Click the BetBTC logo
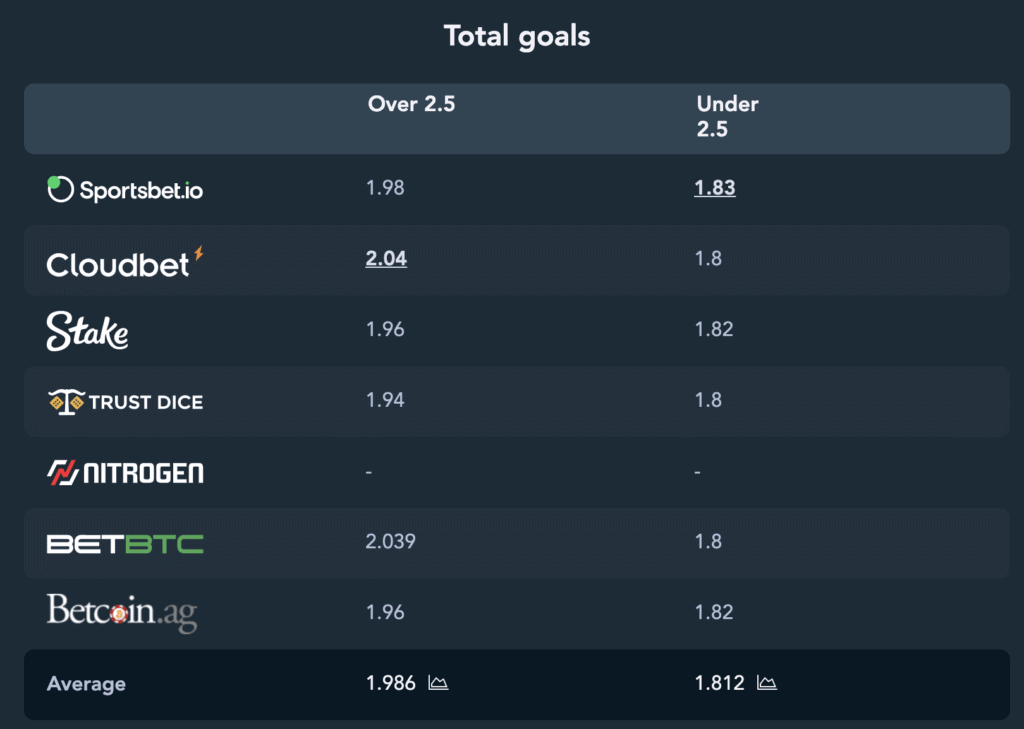 click(x=125, y=543)
